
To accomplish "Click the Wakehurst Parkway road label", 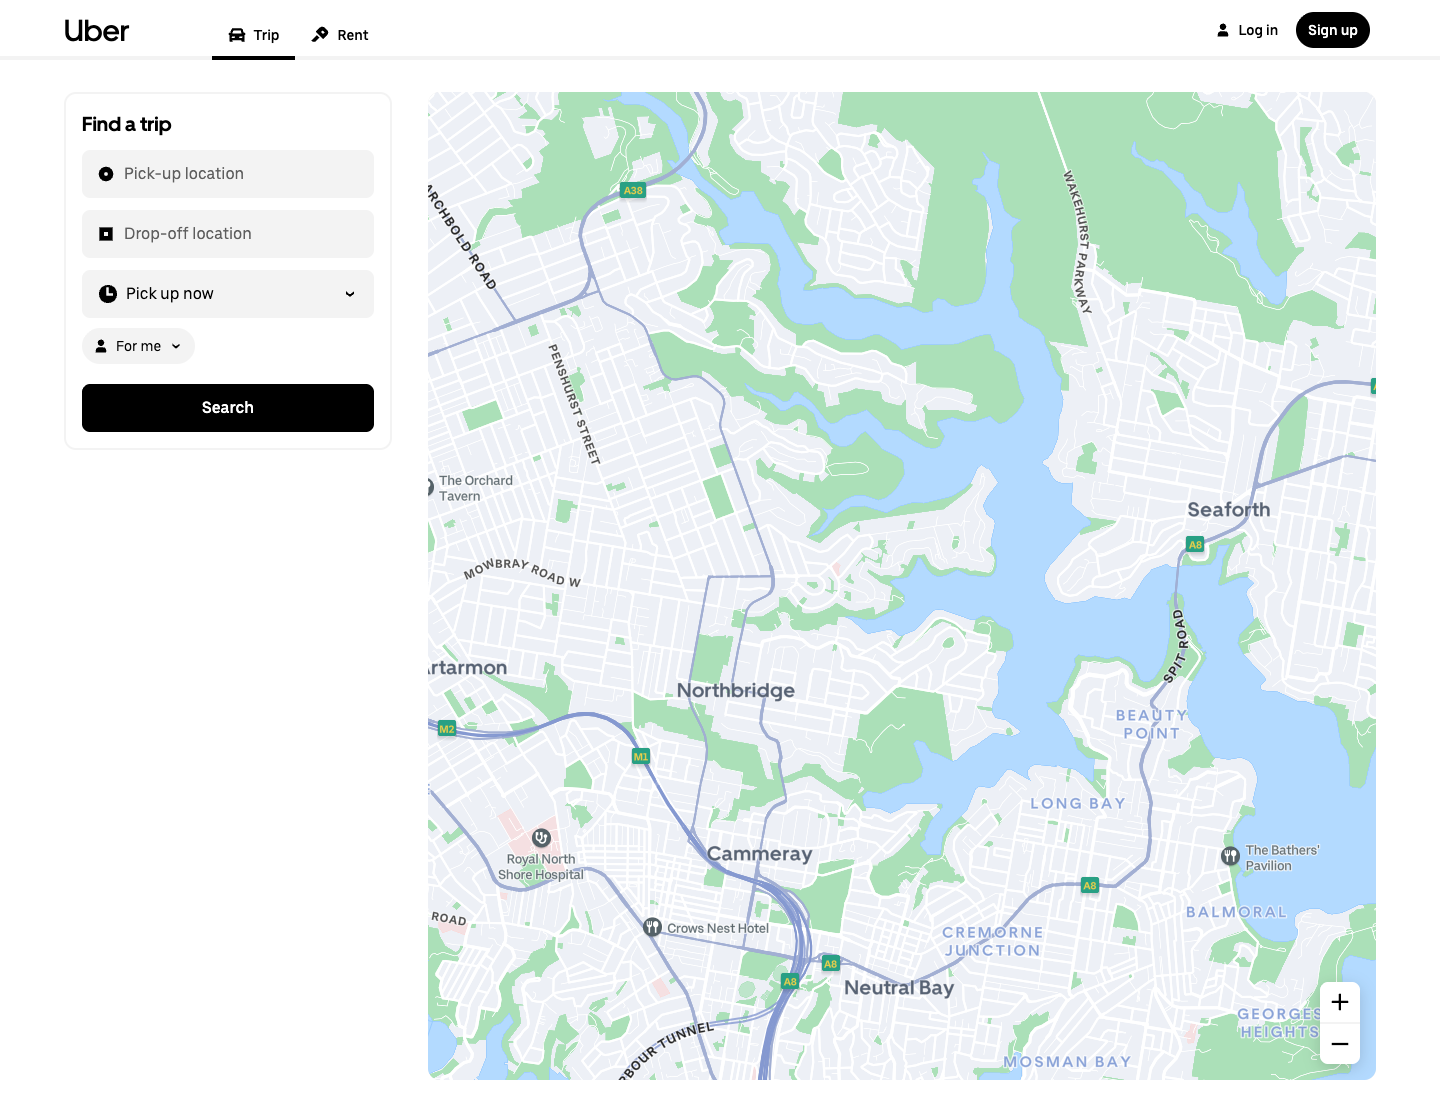I will click(x=1077, y=241).
